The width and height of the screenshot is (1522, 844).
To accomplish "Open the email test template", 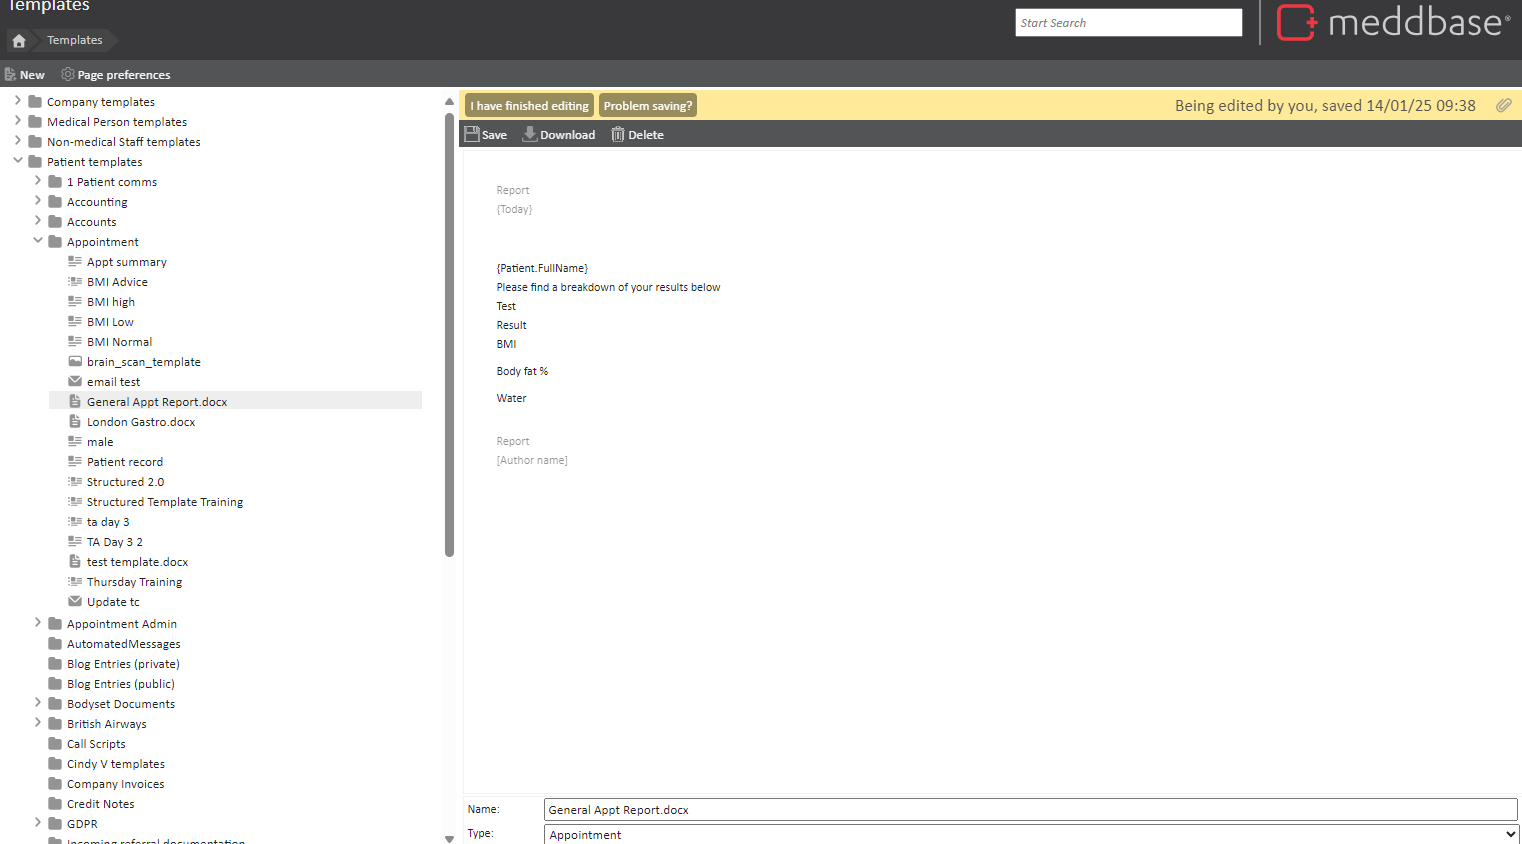I will coord(113,382).
